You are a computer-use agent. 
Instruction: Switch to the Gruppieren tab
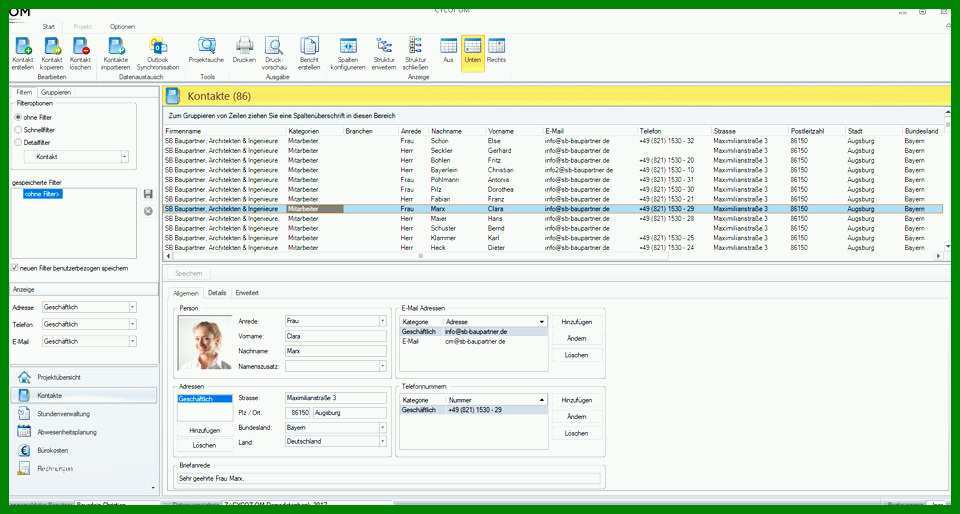(x=56, y=92)
